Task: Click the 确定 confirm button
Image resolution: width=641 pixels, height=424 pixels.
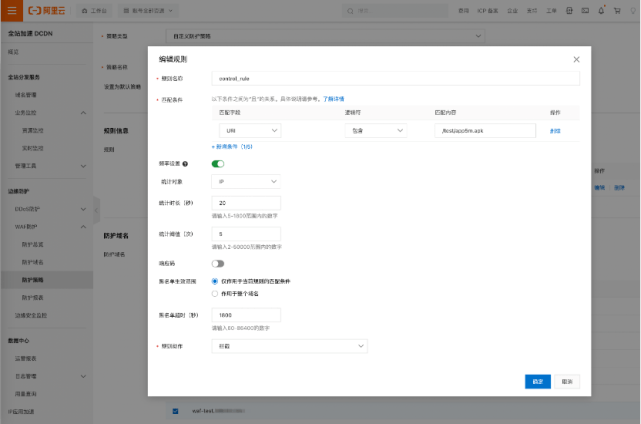Action: click(537, 381)
